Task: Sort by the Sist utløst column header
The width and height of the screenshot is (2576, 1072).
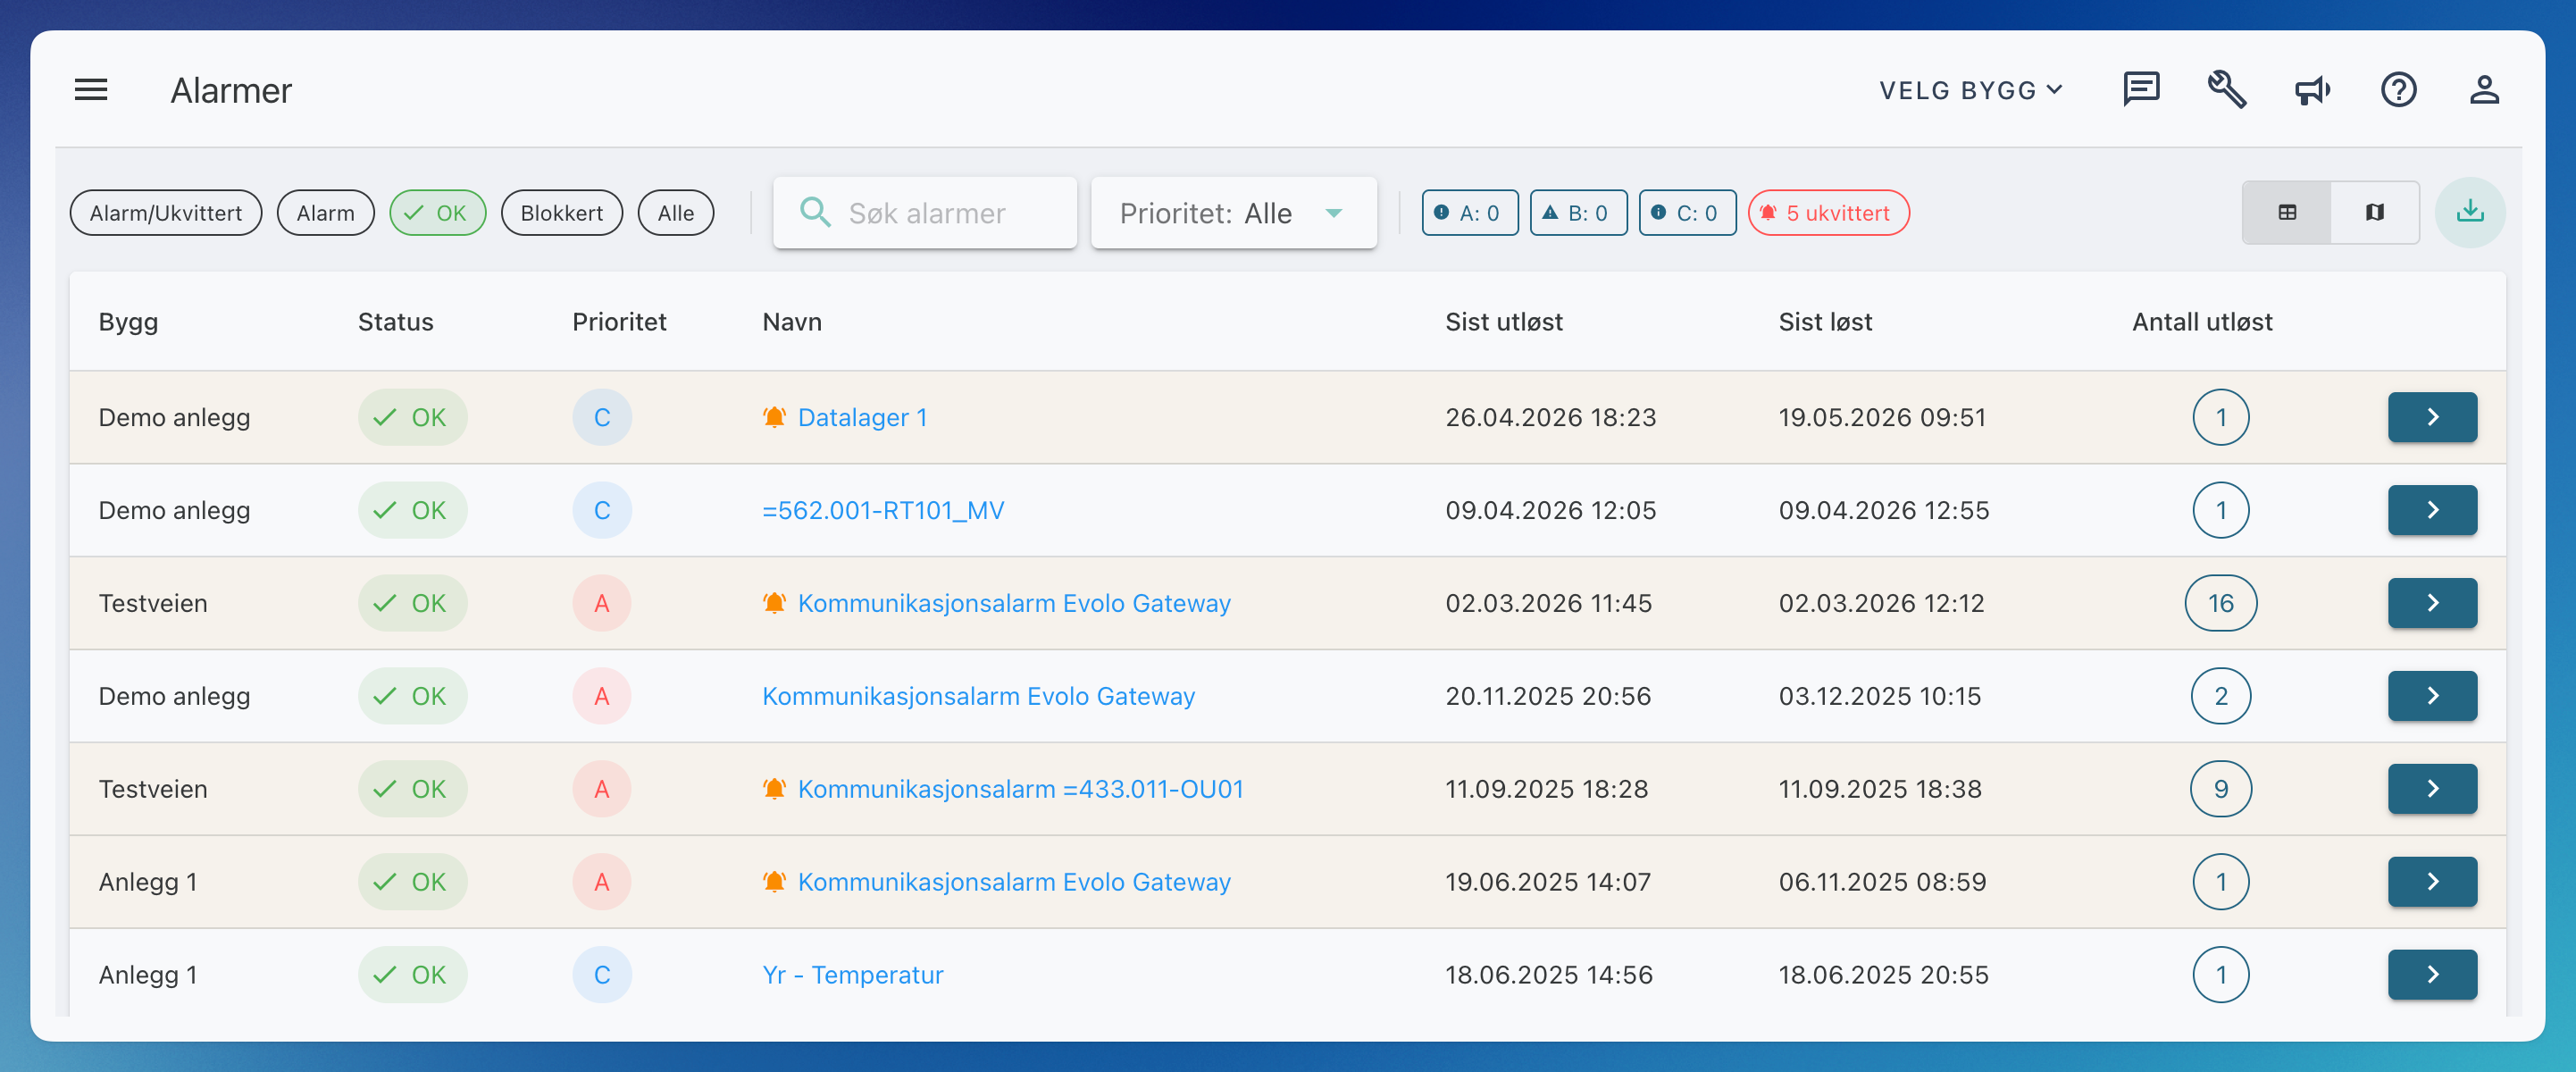Action: point(1503,322)
